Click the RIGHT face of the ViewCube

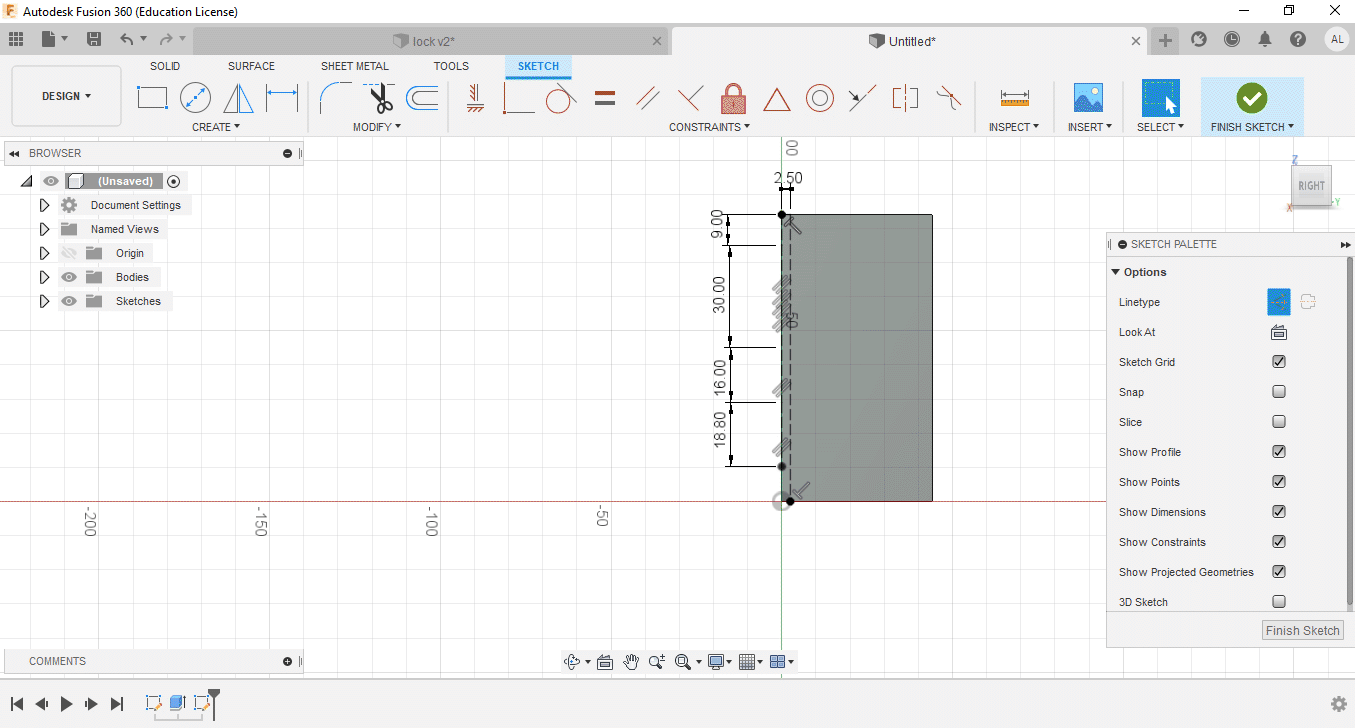tap(1311, 185)
